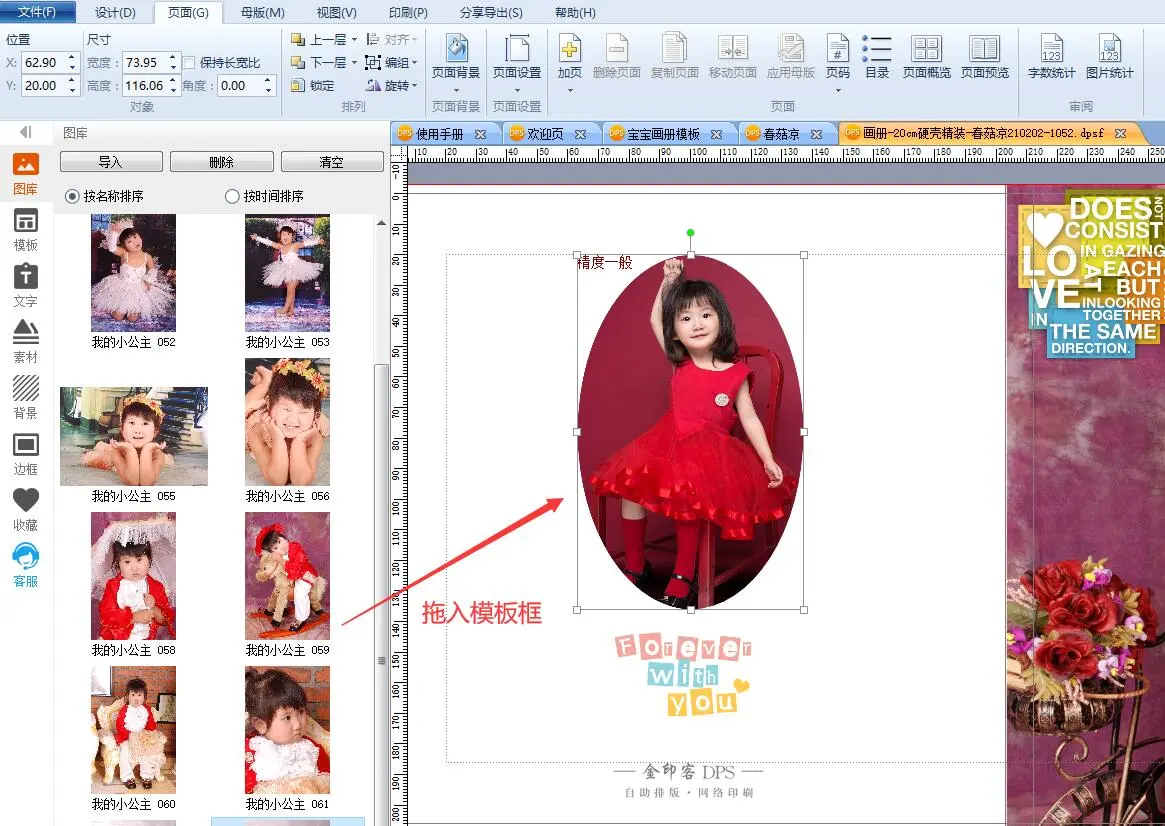Open 客服 customer service in sidebar
The image size is (1165, 826).
26,565
